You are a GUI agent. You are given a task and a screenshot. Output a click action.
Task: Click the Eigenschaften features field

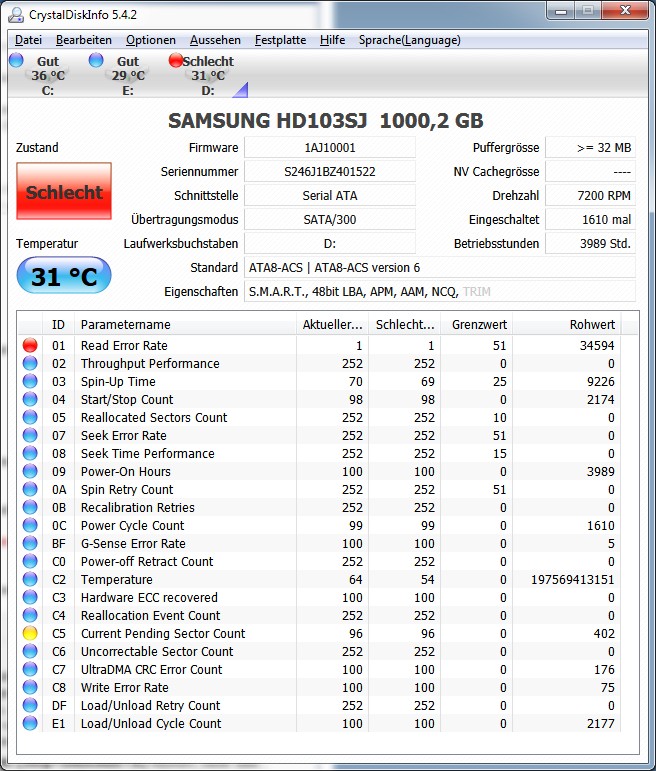coord(440,292)
